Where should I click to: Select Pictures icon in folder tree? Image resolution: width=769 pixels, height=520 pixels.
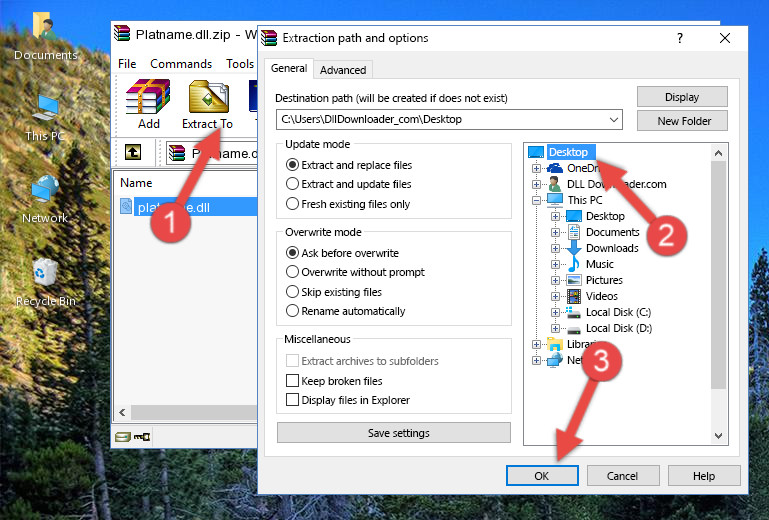point(574,280)
